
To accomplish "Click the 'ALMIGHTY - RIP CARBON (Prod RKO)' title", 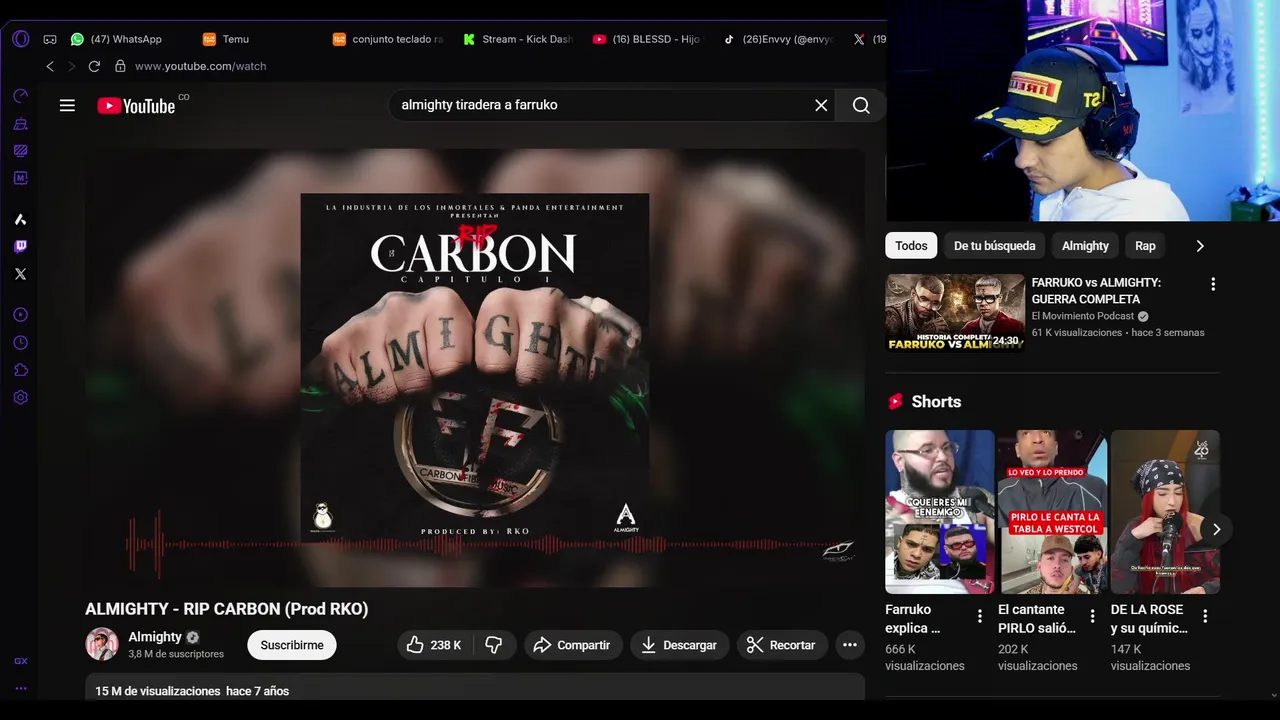I will pyautogui.click(x=227, y=609).
